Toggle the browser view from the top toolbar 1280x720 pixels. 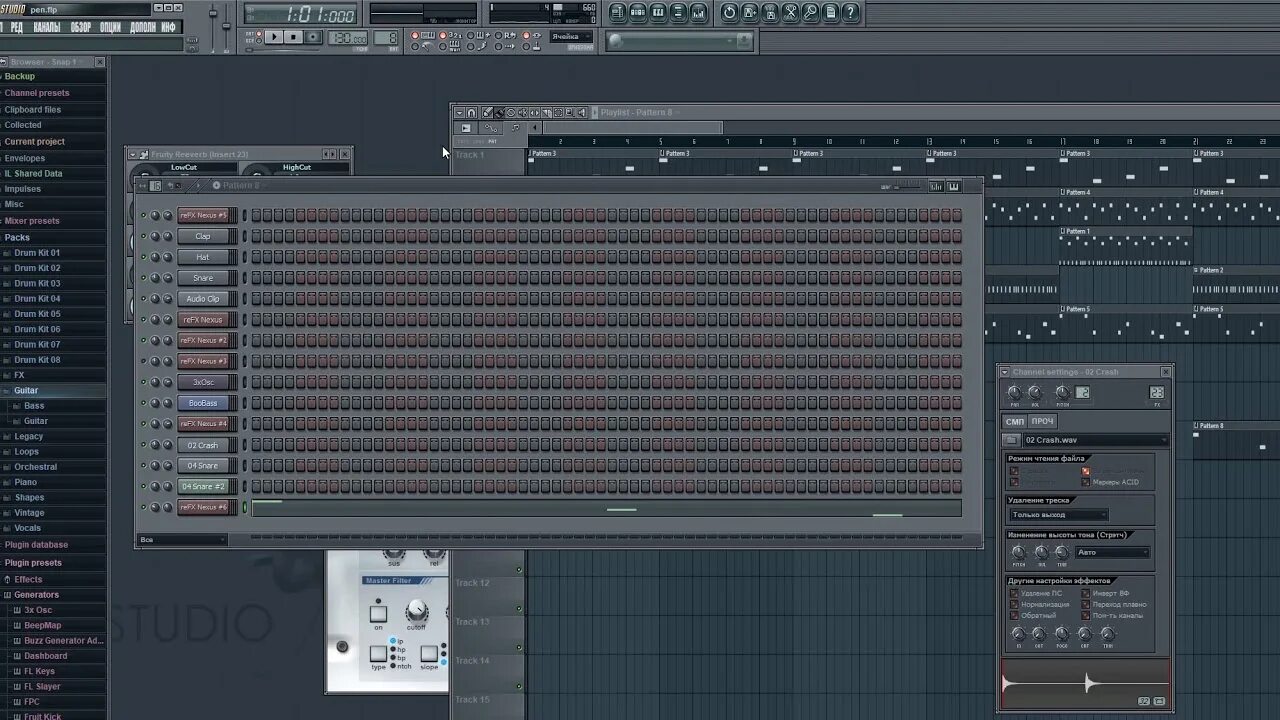point(678,12)
